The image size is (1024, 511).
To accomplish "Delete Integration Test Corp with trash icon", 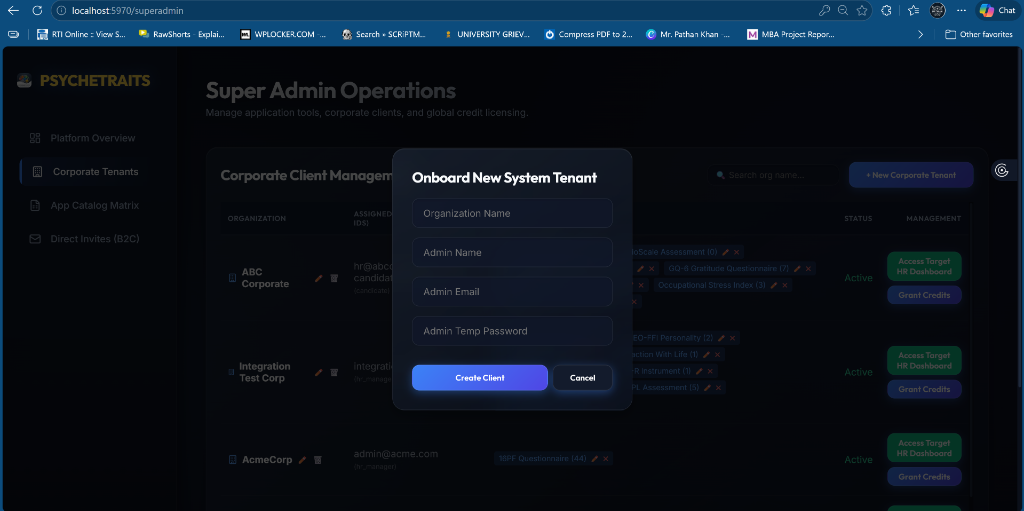I will [x=334, y=372].
